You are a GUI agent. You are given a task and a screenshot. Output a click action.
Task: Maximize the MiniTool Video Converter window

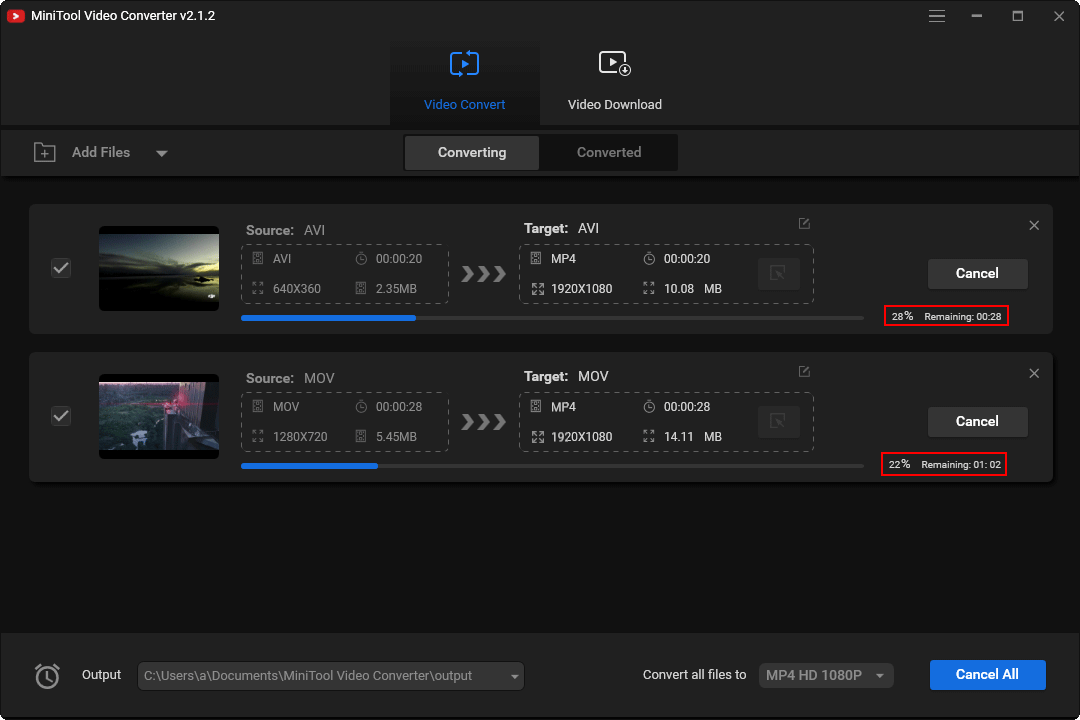click(x=1017, y=16)
